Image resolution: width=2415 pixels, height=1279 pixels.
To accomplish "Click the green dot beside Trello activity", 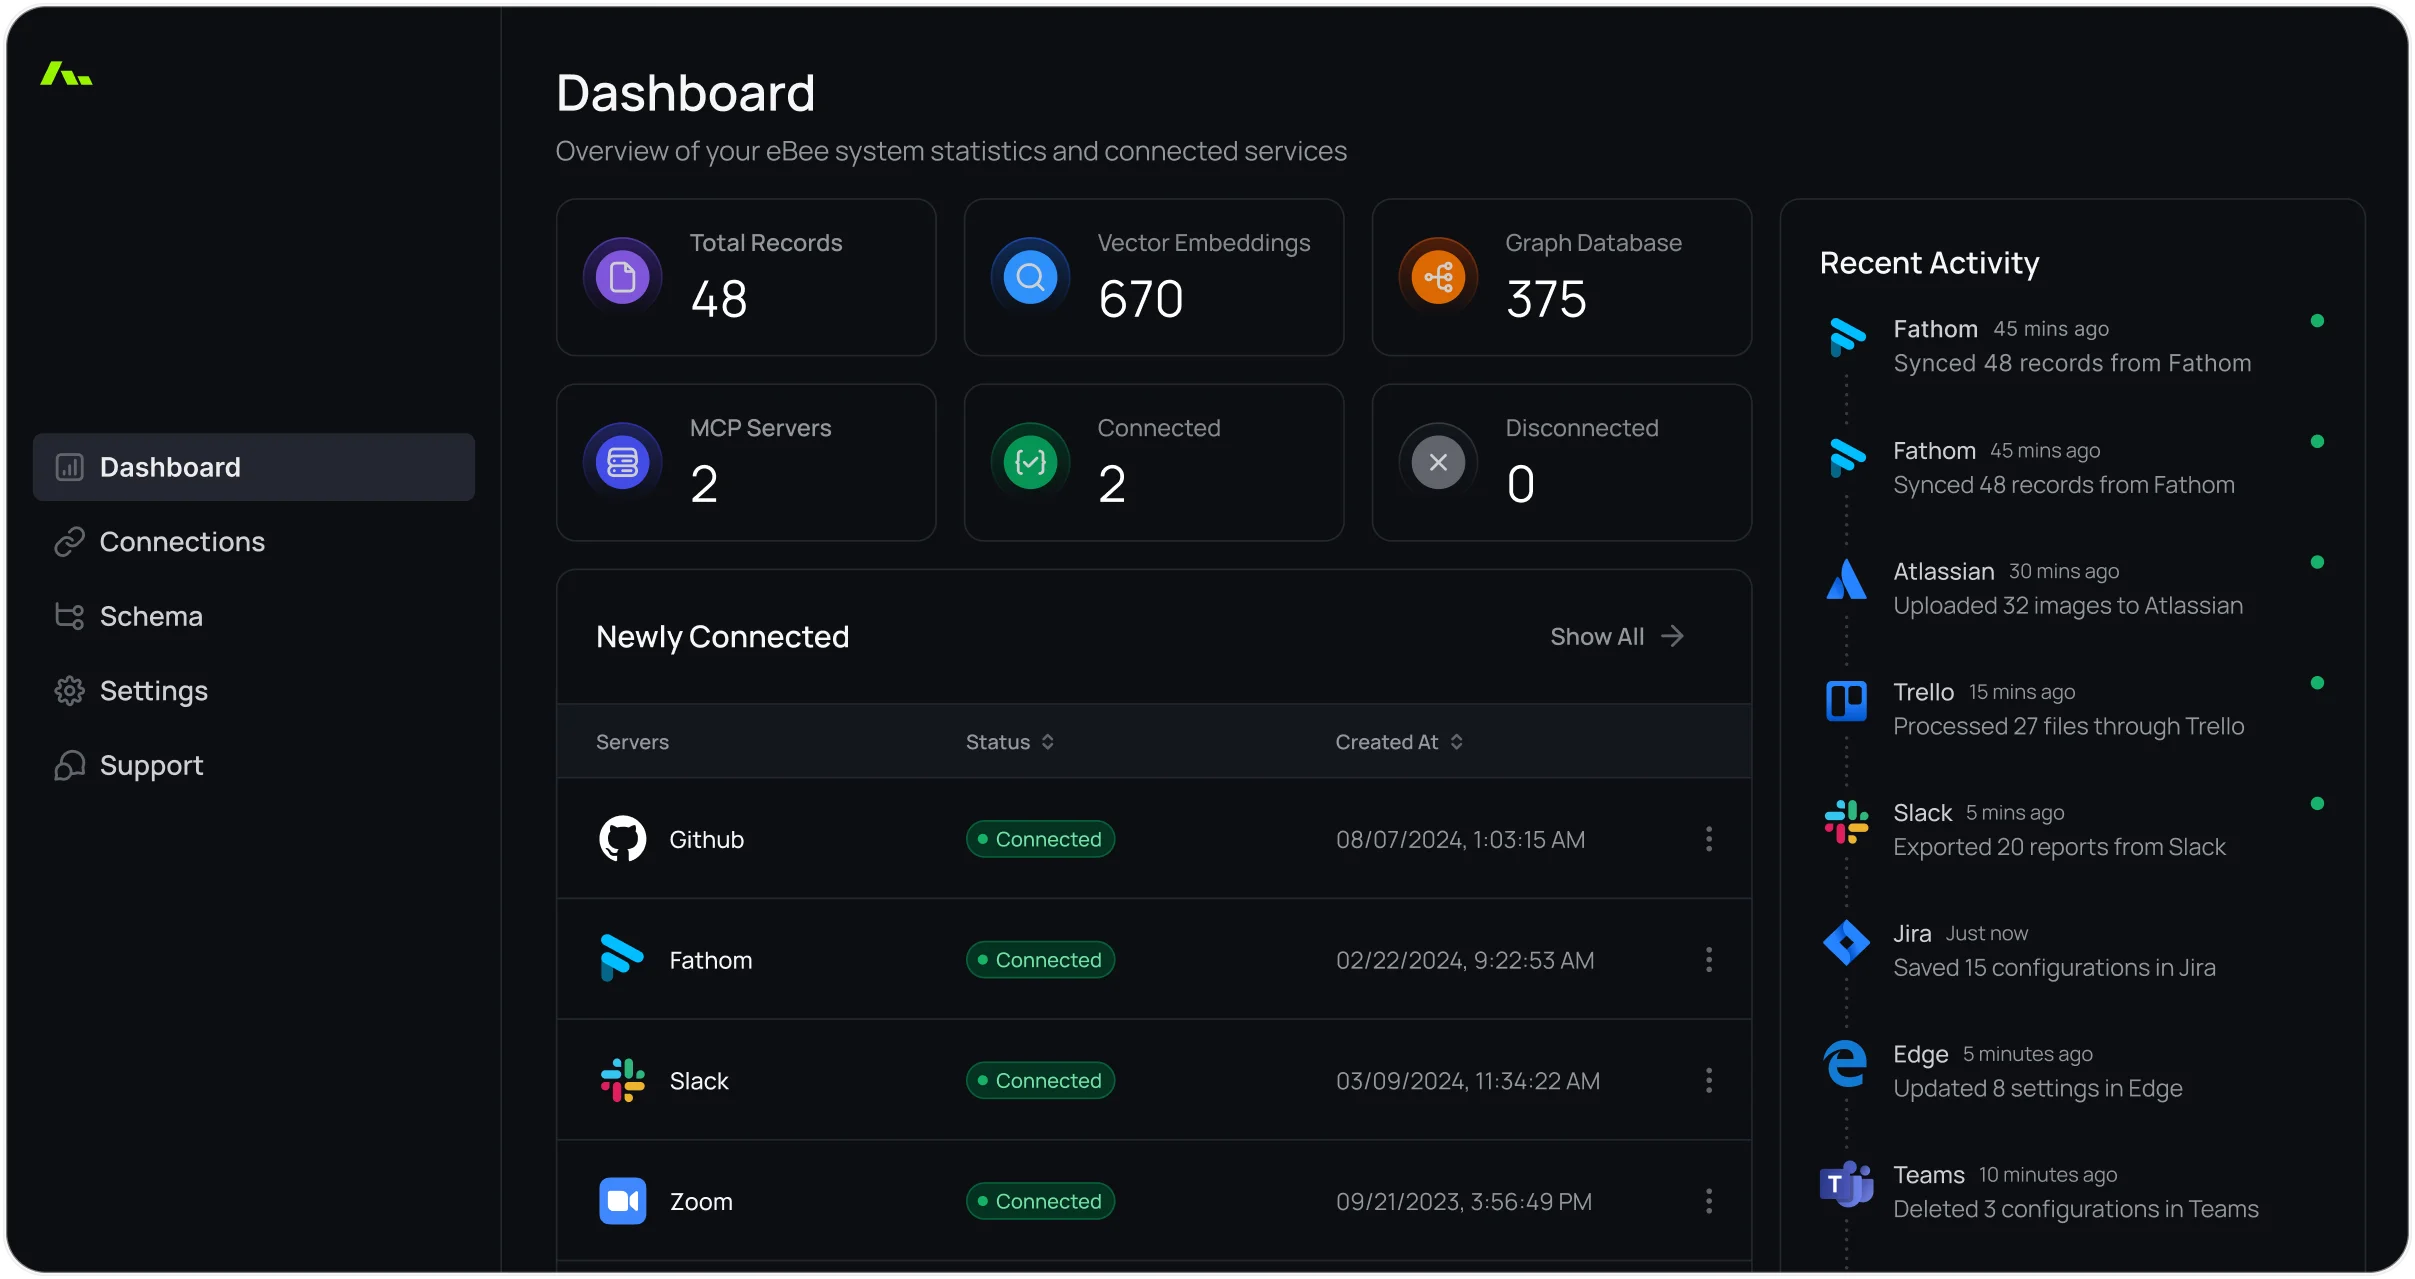I will pos(2317,683).
